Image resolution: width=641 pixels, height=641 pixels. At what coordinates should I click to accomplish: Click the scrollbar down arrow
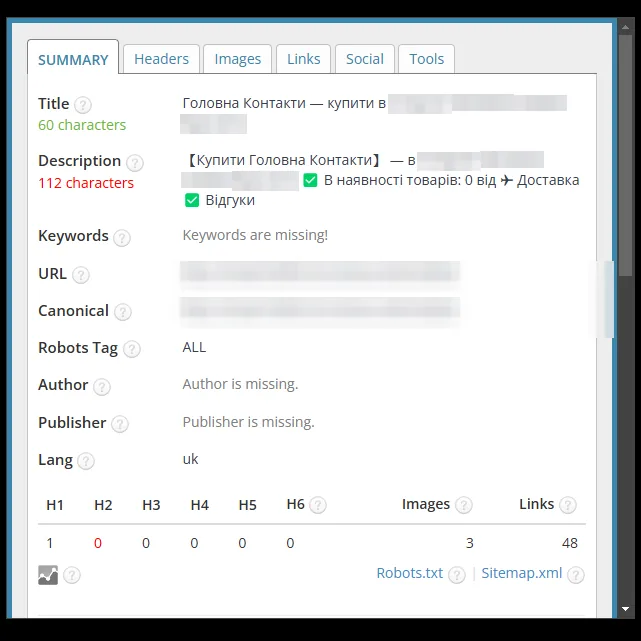click(x=625, y=609)
